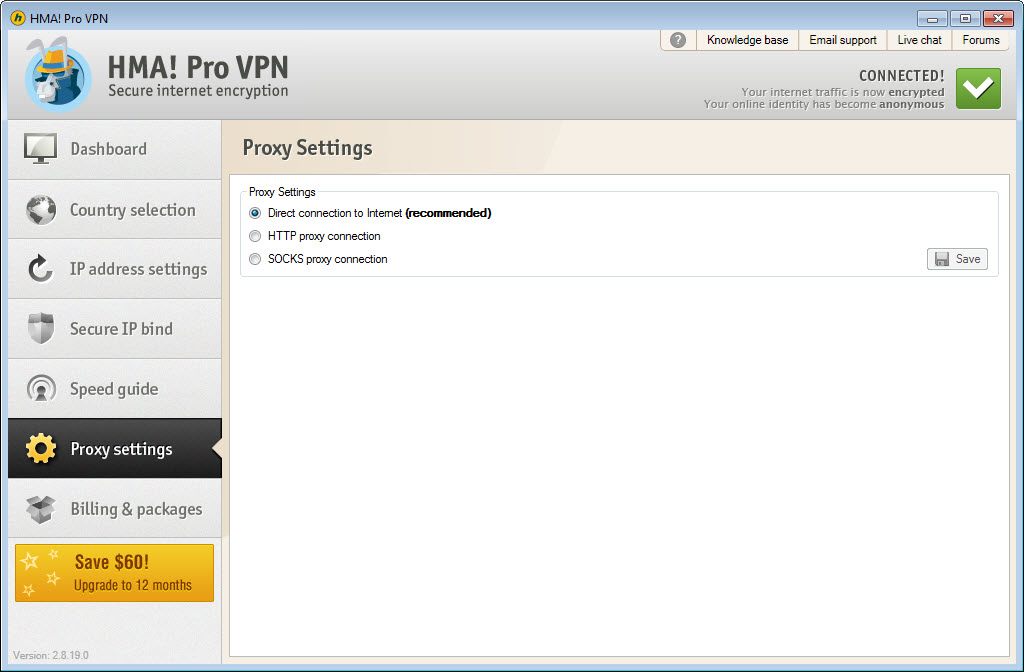The width and height of the screenshot is (1024, 672).
Task: Click the HMA! Pro VPN header title
Action: (198, 67)
